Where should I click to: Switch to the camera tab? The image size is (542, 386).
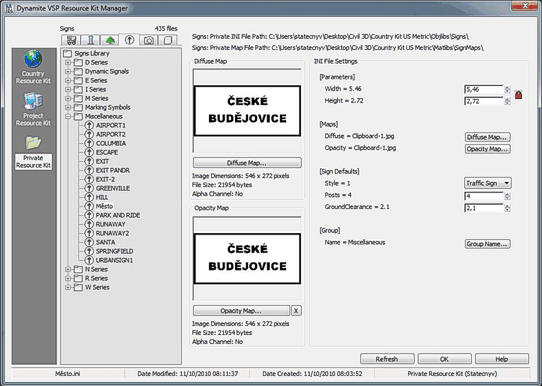pos(149,40)
